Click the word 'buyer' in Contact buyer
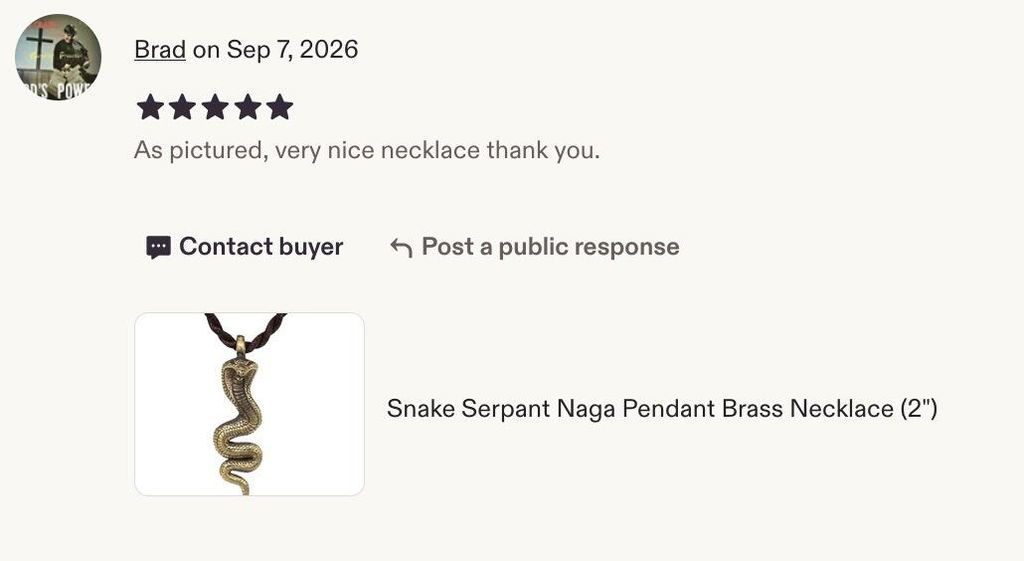The image size is (1024, 561). click(311, 247)
